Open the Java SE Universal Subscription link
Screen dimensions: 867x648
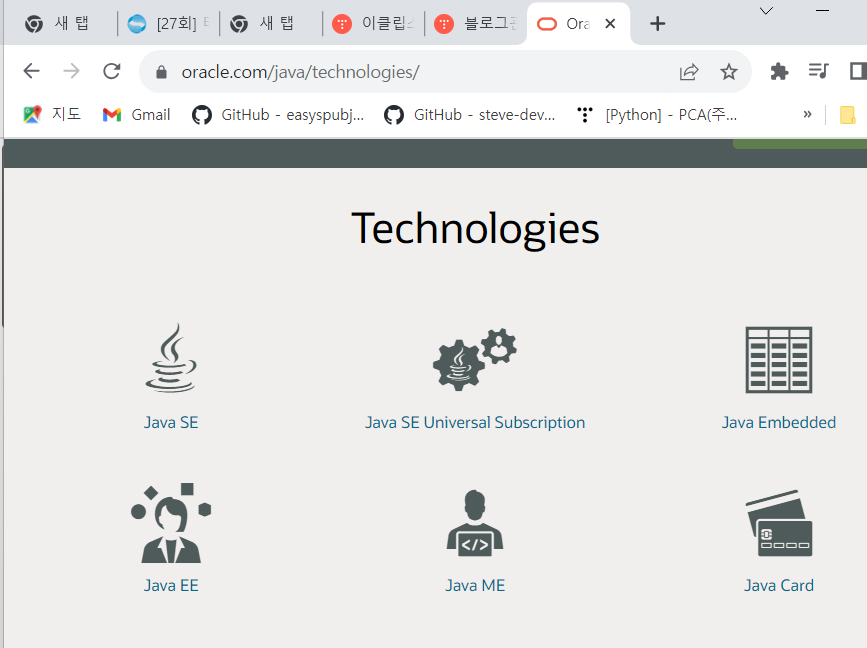[x=475, y=422]
